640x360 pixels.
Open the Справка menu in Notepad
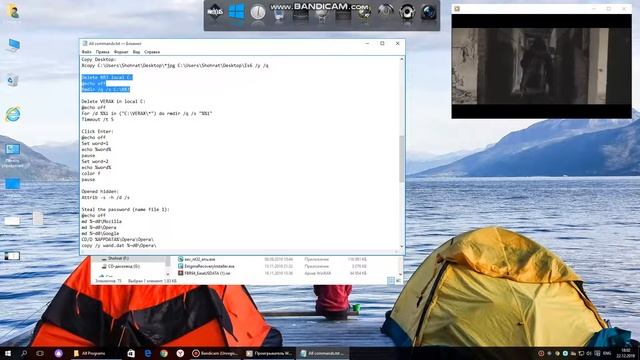pyautogui.click(x=152, y=52)
